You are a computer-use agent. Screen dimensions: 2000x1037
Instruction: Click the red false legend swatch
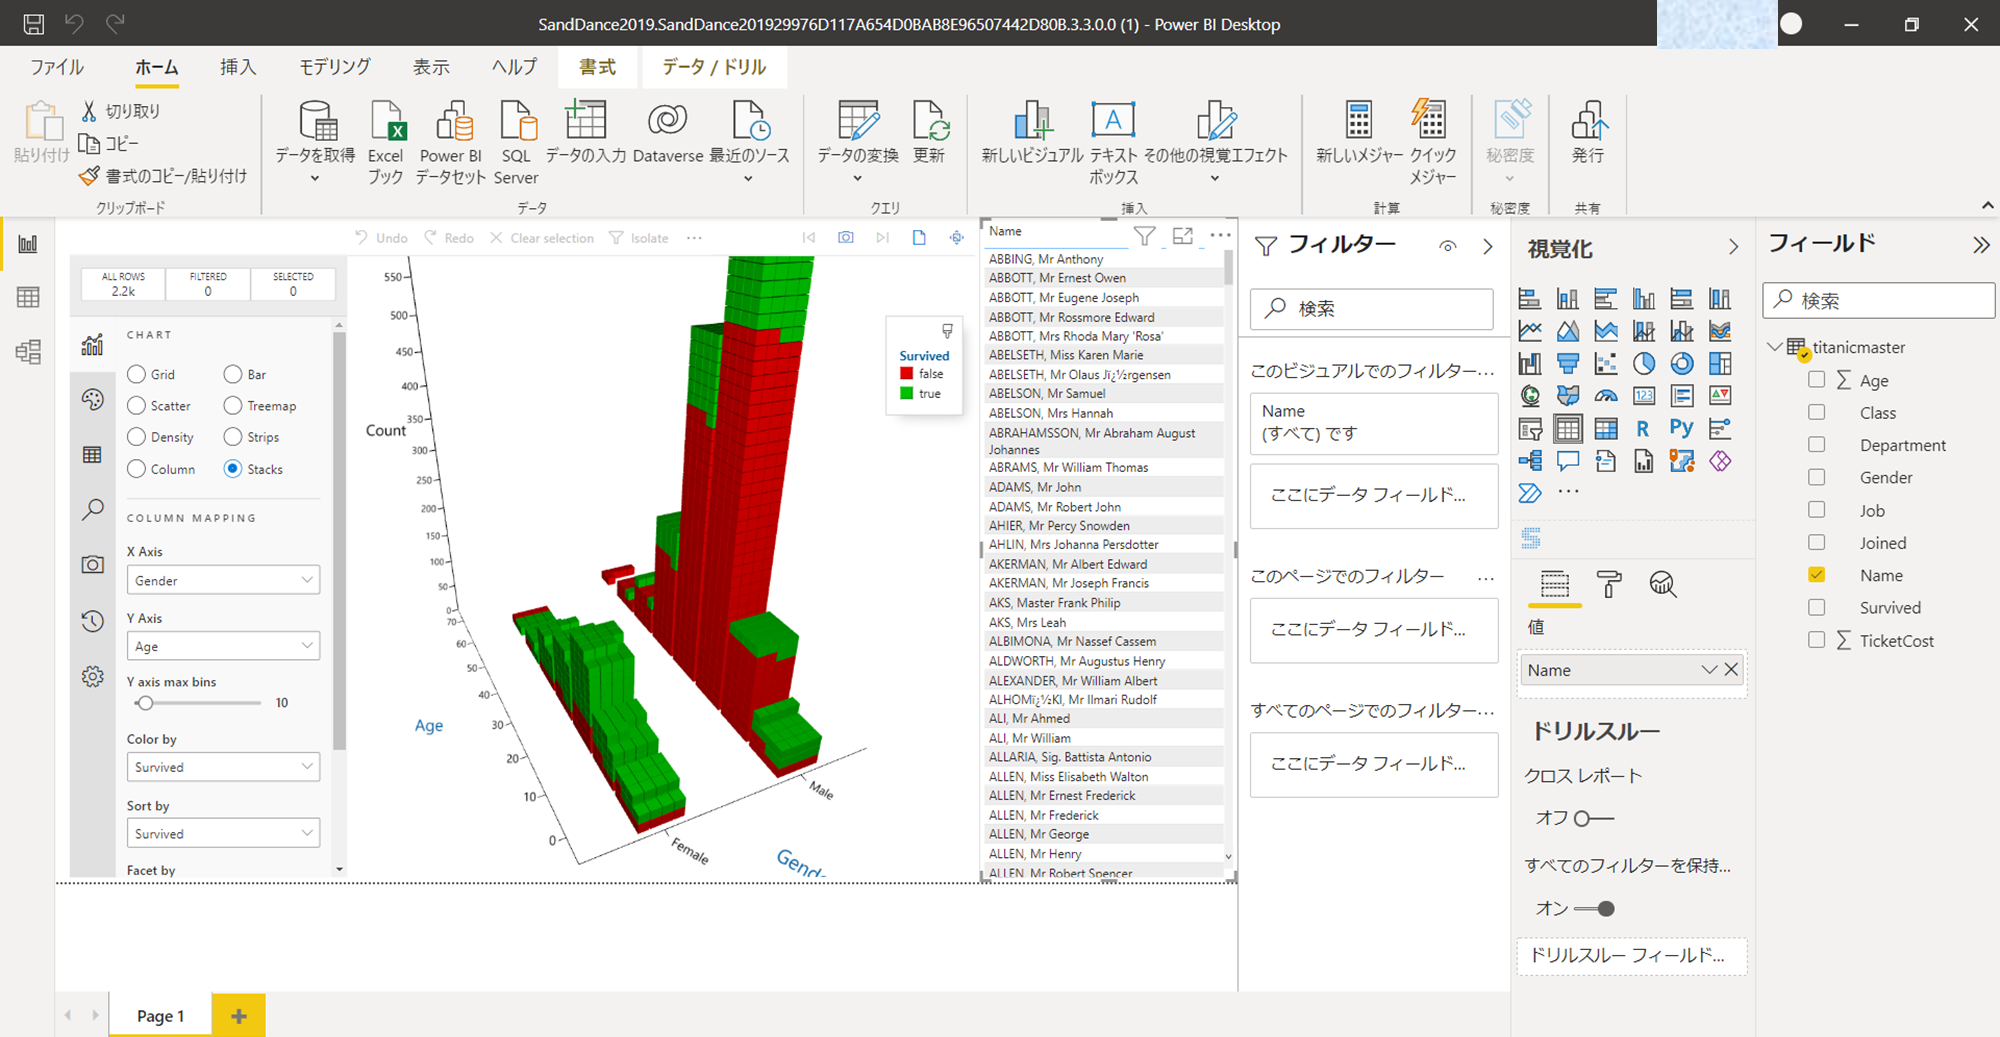(x=907, y=374)
